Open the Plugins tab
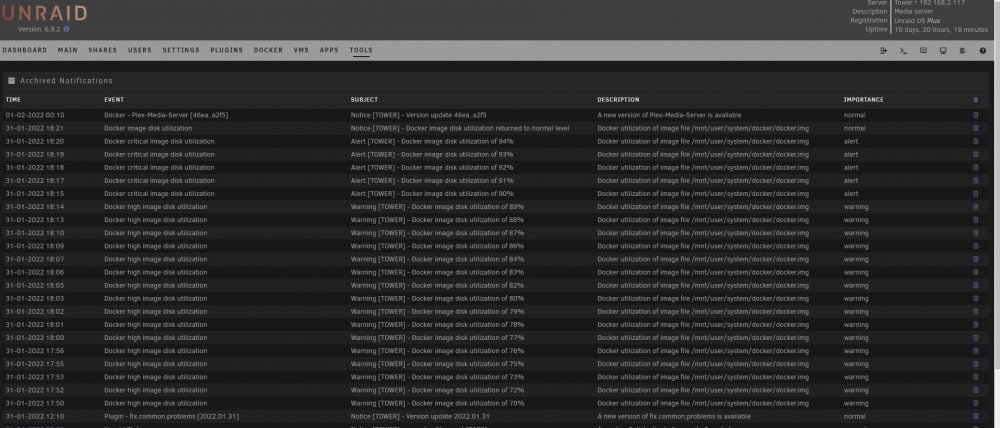The height and width of the screenshot is (428, 1000). pos(227,50)
